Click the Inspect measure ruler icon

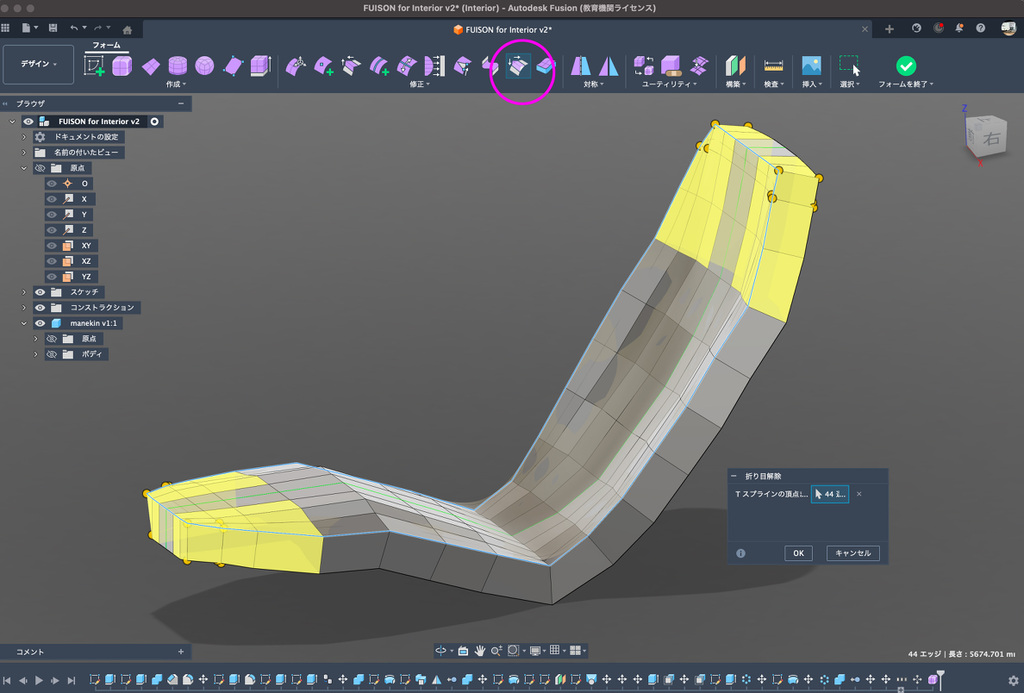773,66
